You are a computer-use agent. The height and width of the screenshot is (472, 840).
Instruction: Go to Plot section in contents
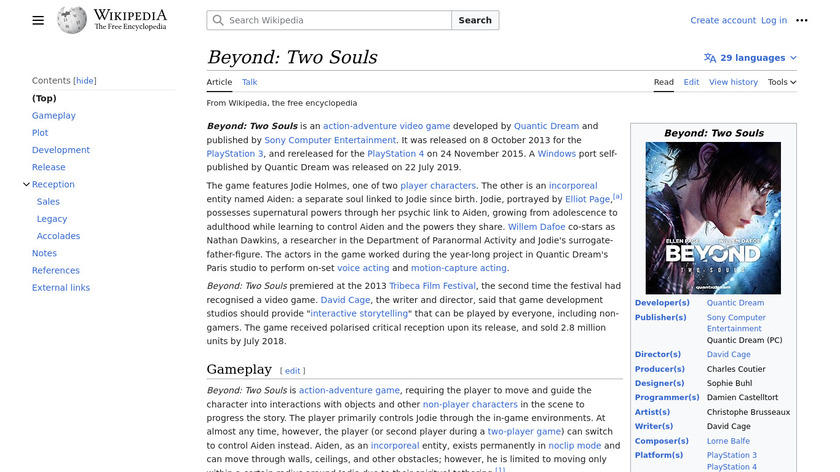click(x=40, y=132)
